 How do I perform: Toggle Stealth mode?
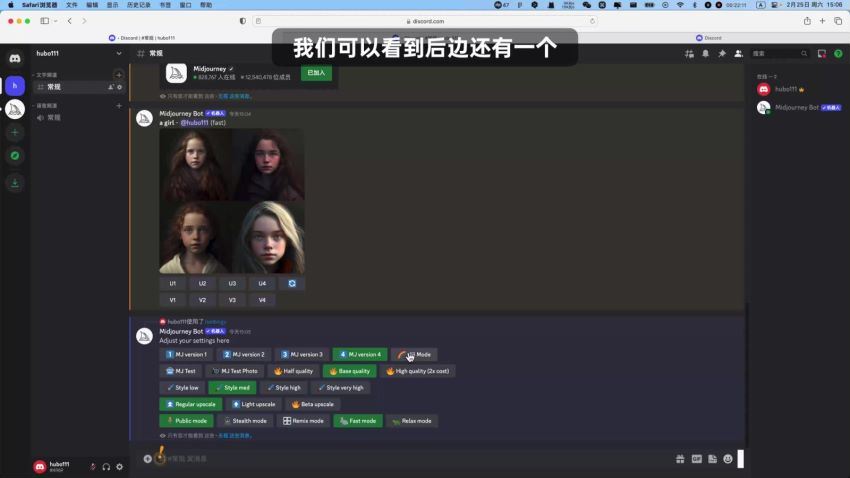(245, 421)
